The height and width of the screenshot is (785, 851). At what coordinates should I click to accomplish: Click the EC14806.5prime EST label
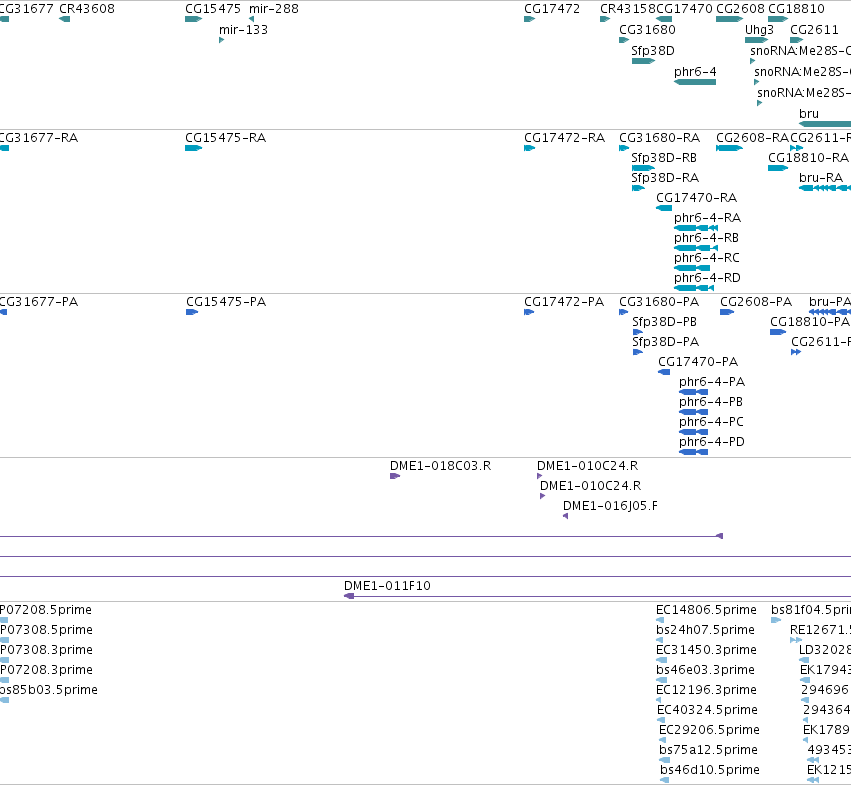click(707, 610)
